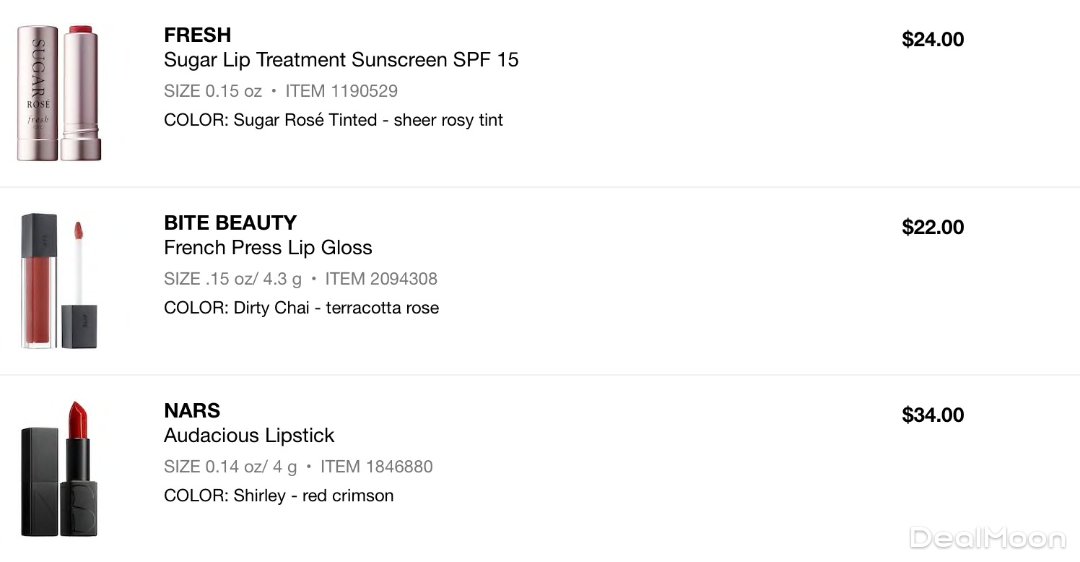Click the SIZE 0.14 oz/ 4 g text

point(230,467)
